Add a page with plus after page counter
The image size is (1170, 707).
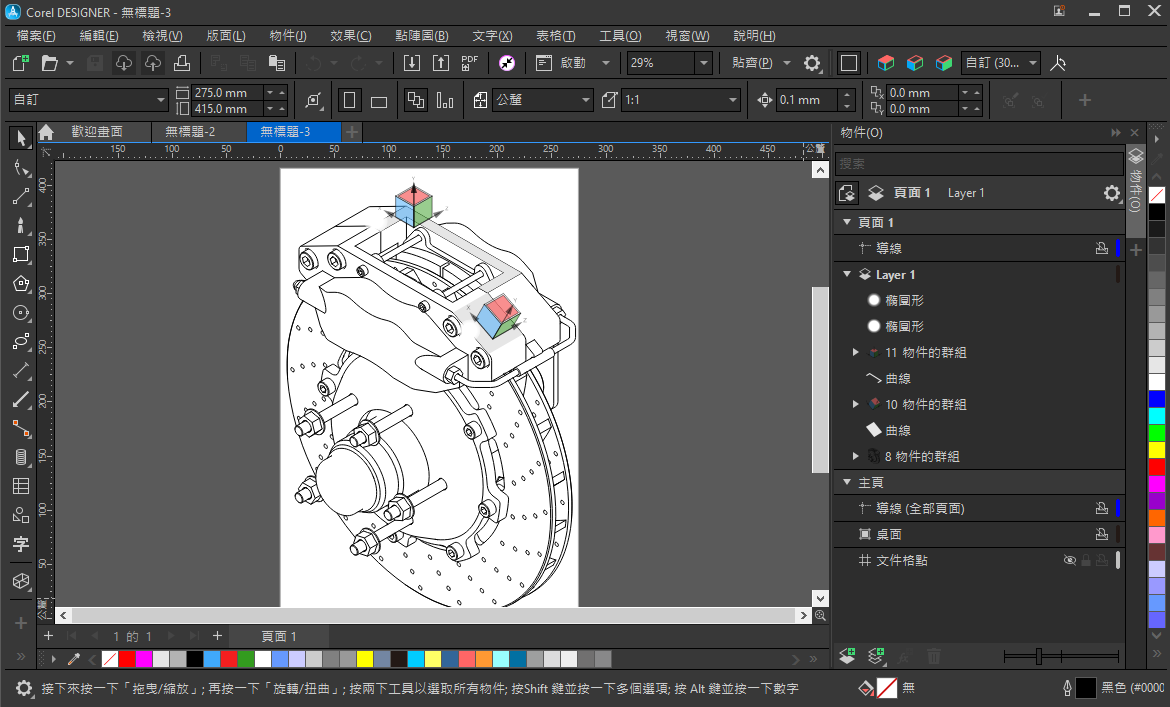217,635
